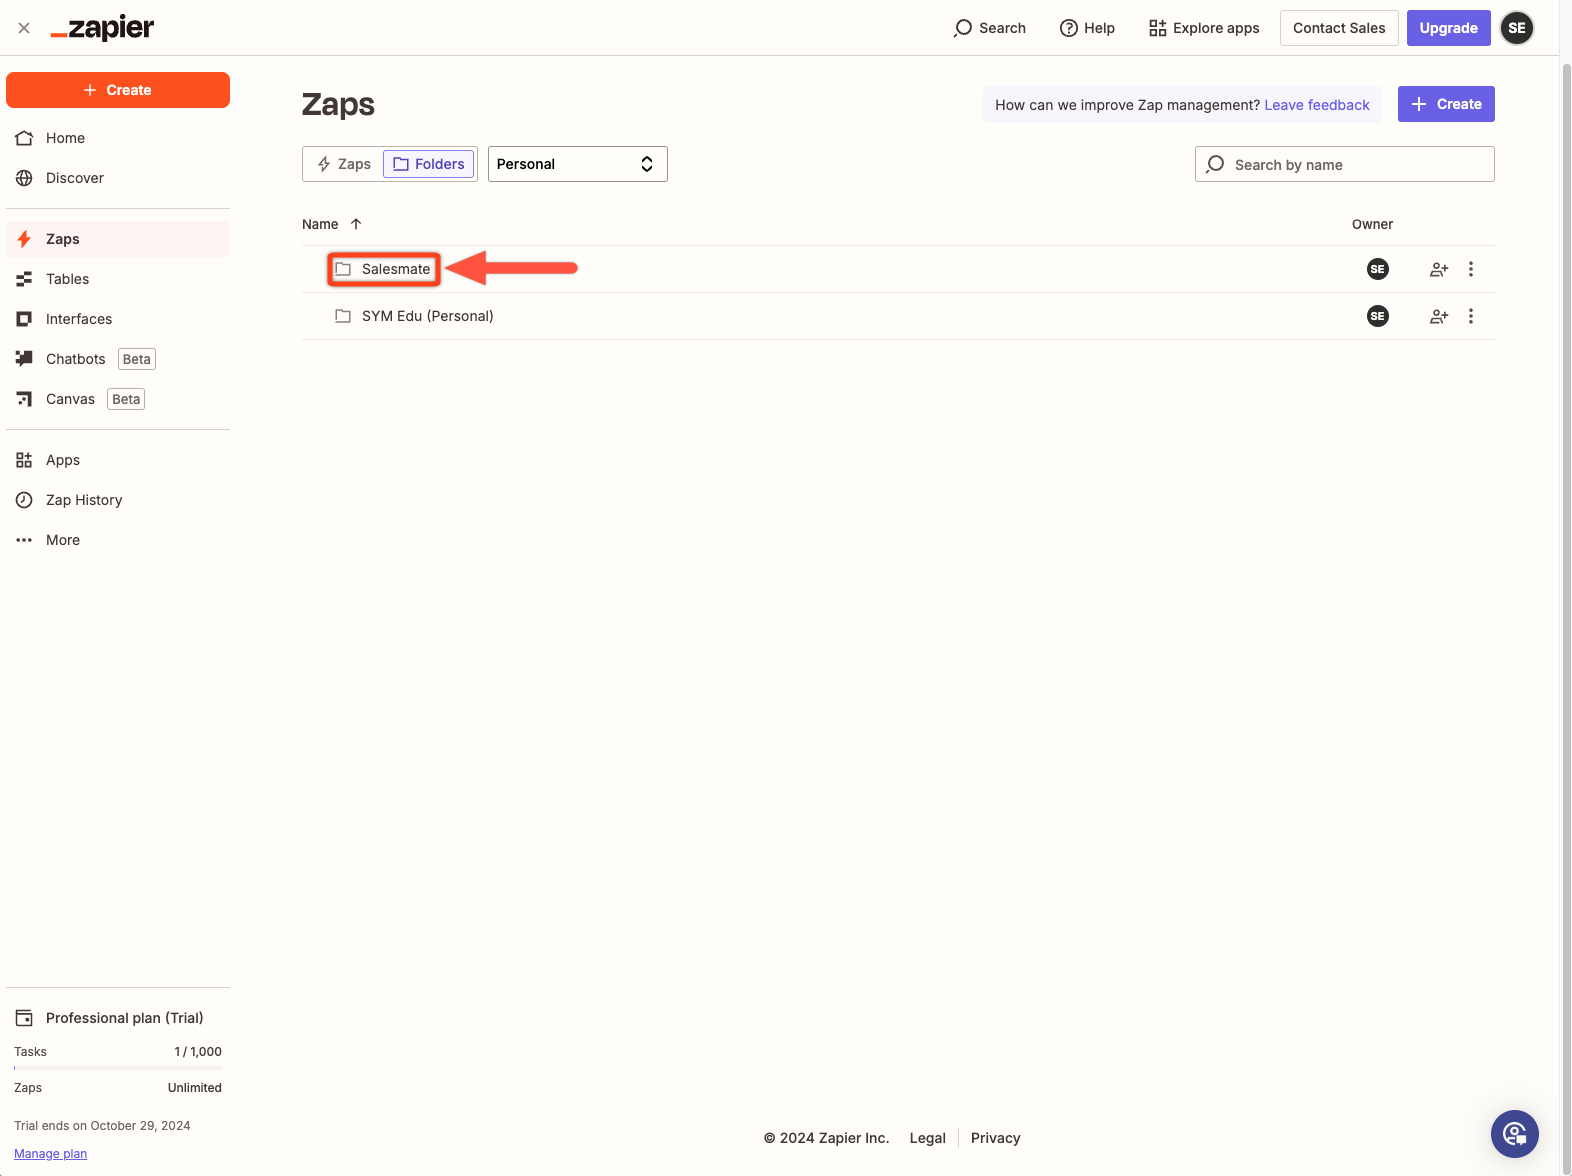
Task: Click the share icon for Salesmate folder
Action: coord(1439,269)
